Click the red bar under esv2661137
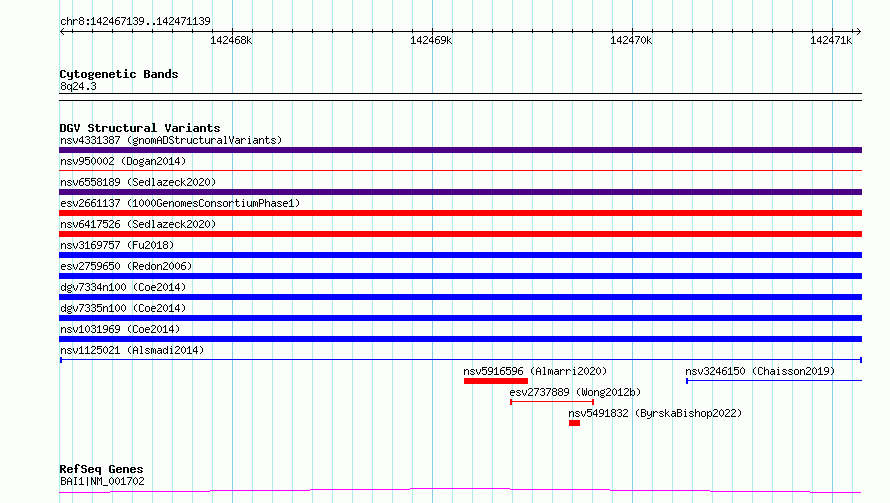The width and height of the screenshot is (890, 503). coord(460,213)
